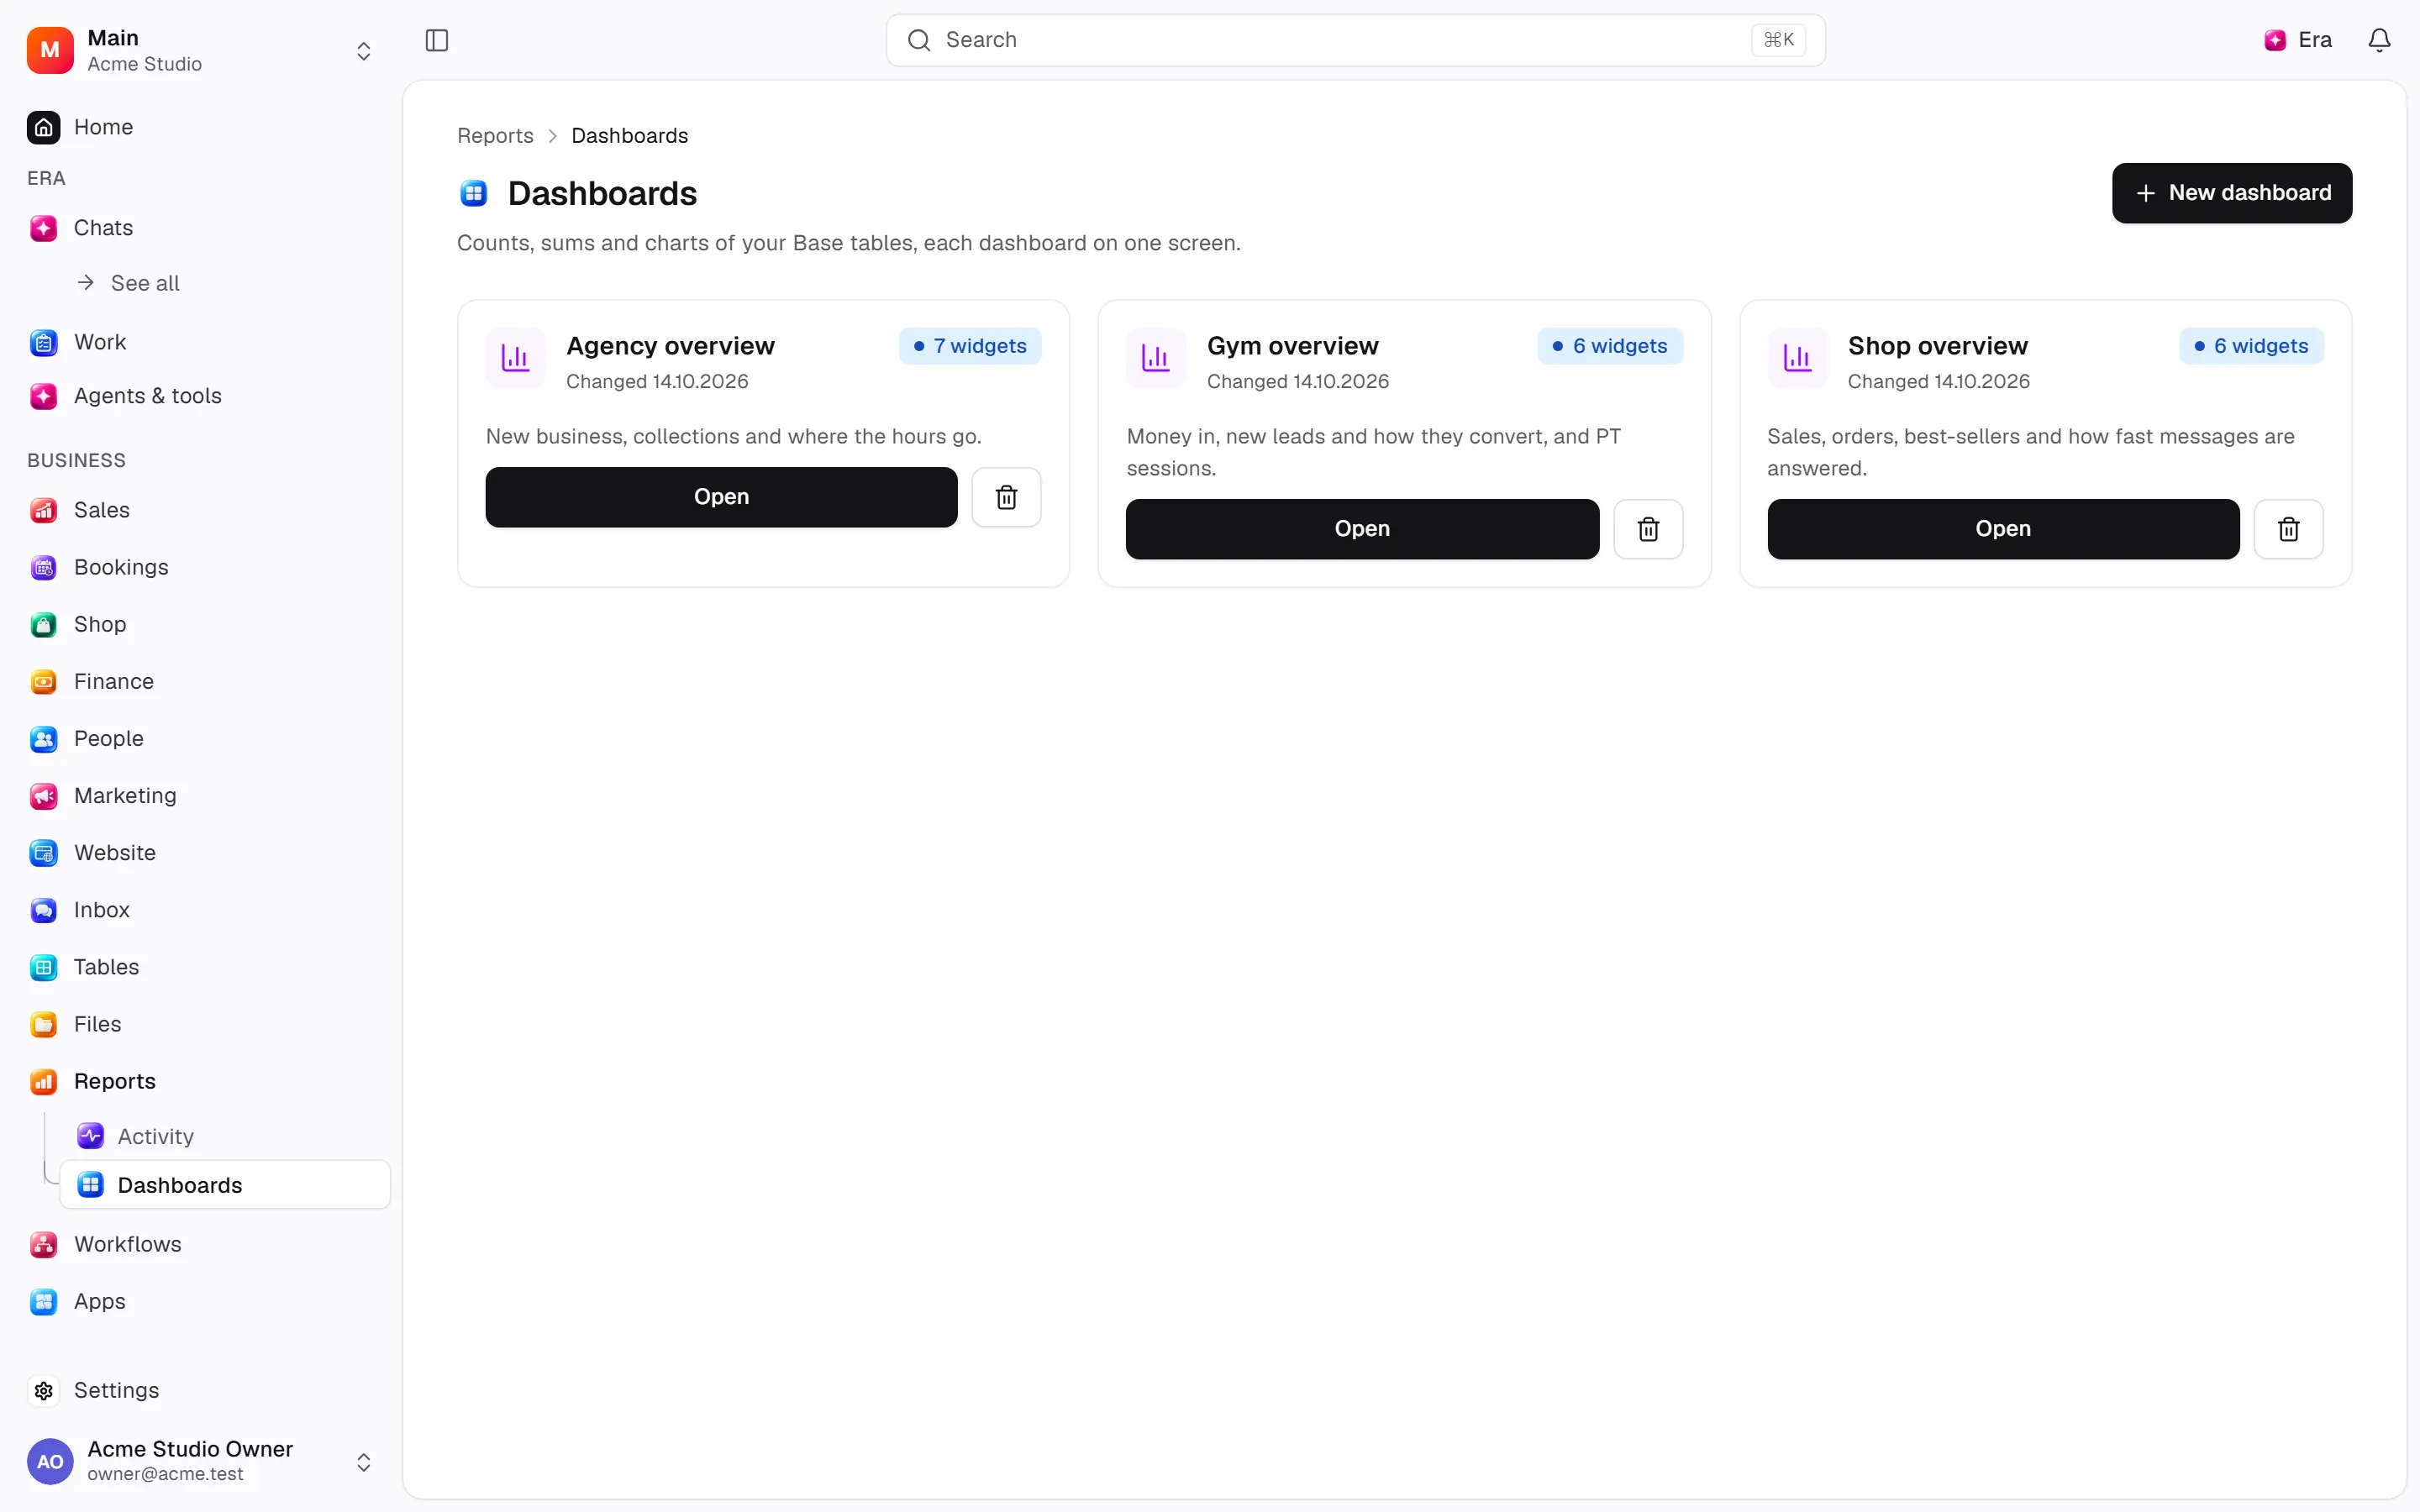2420x1512 pixels.
Task: Click the Home icon in sidebar
Action: [x=43, y=127]
